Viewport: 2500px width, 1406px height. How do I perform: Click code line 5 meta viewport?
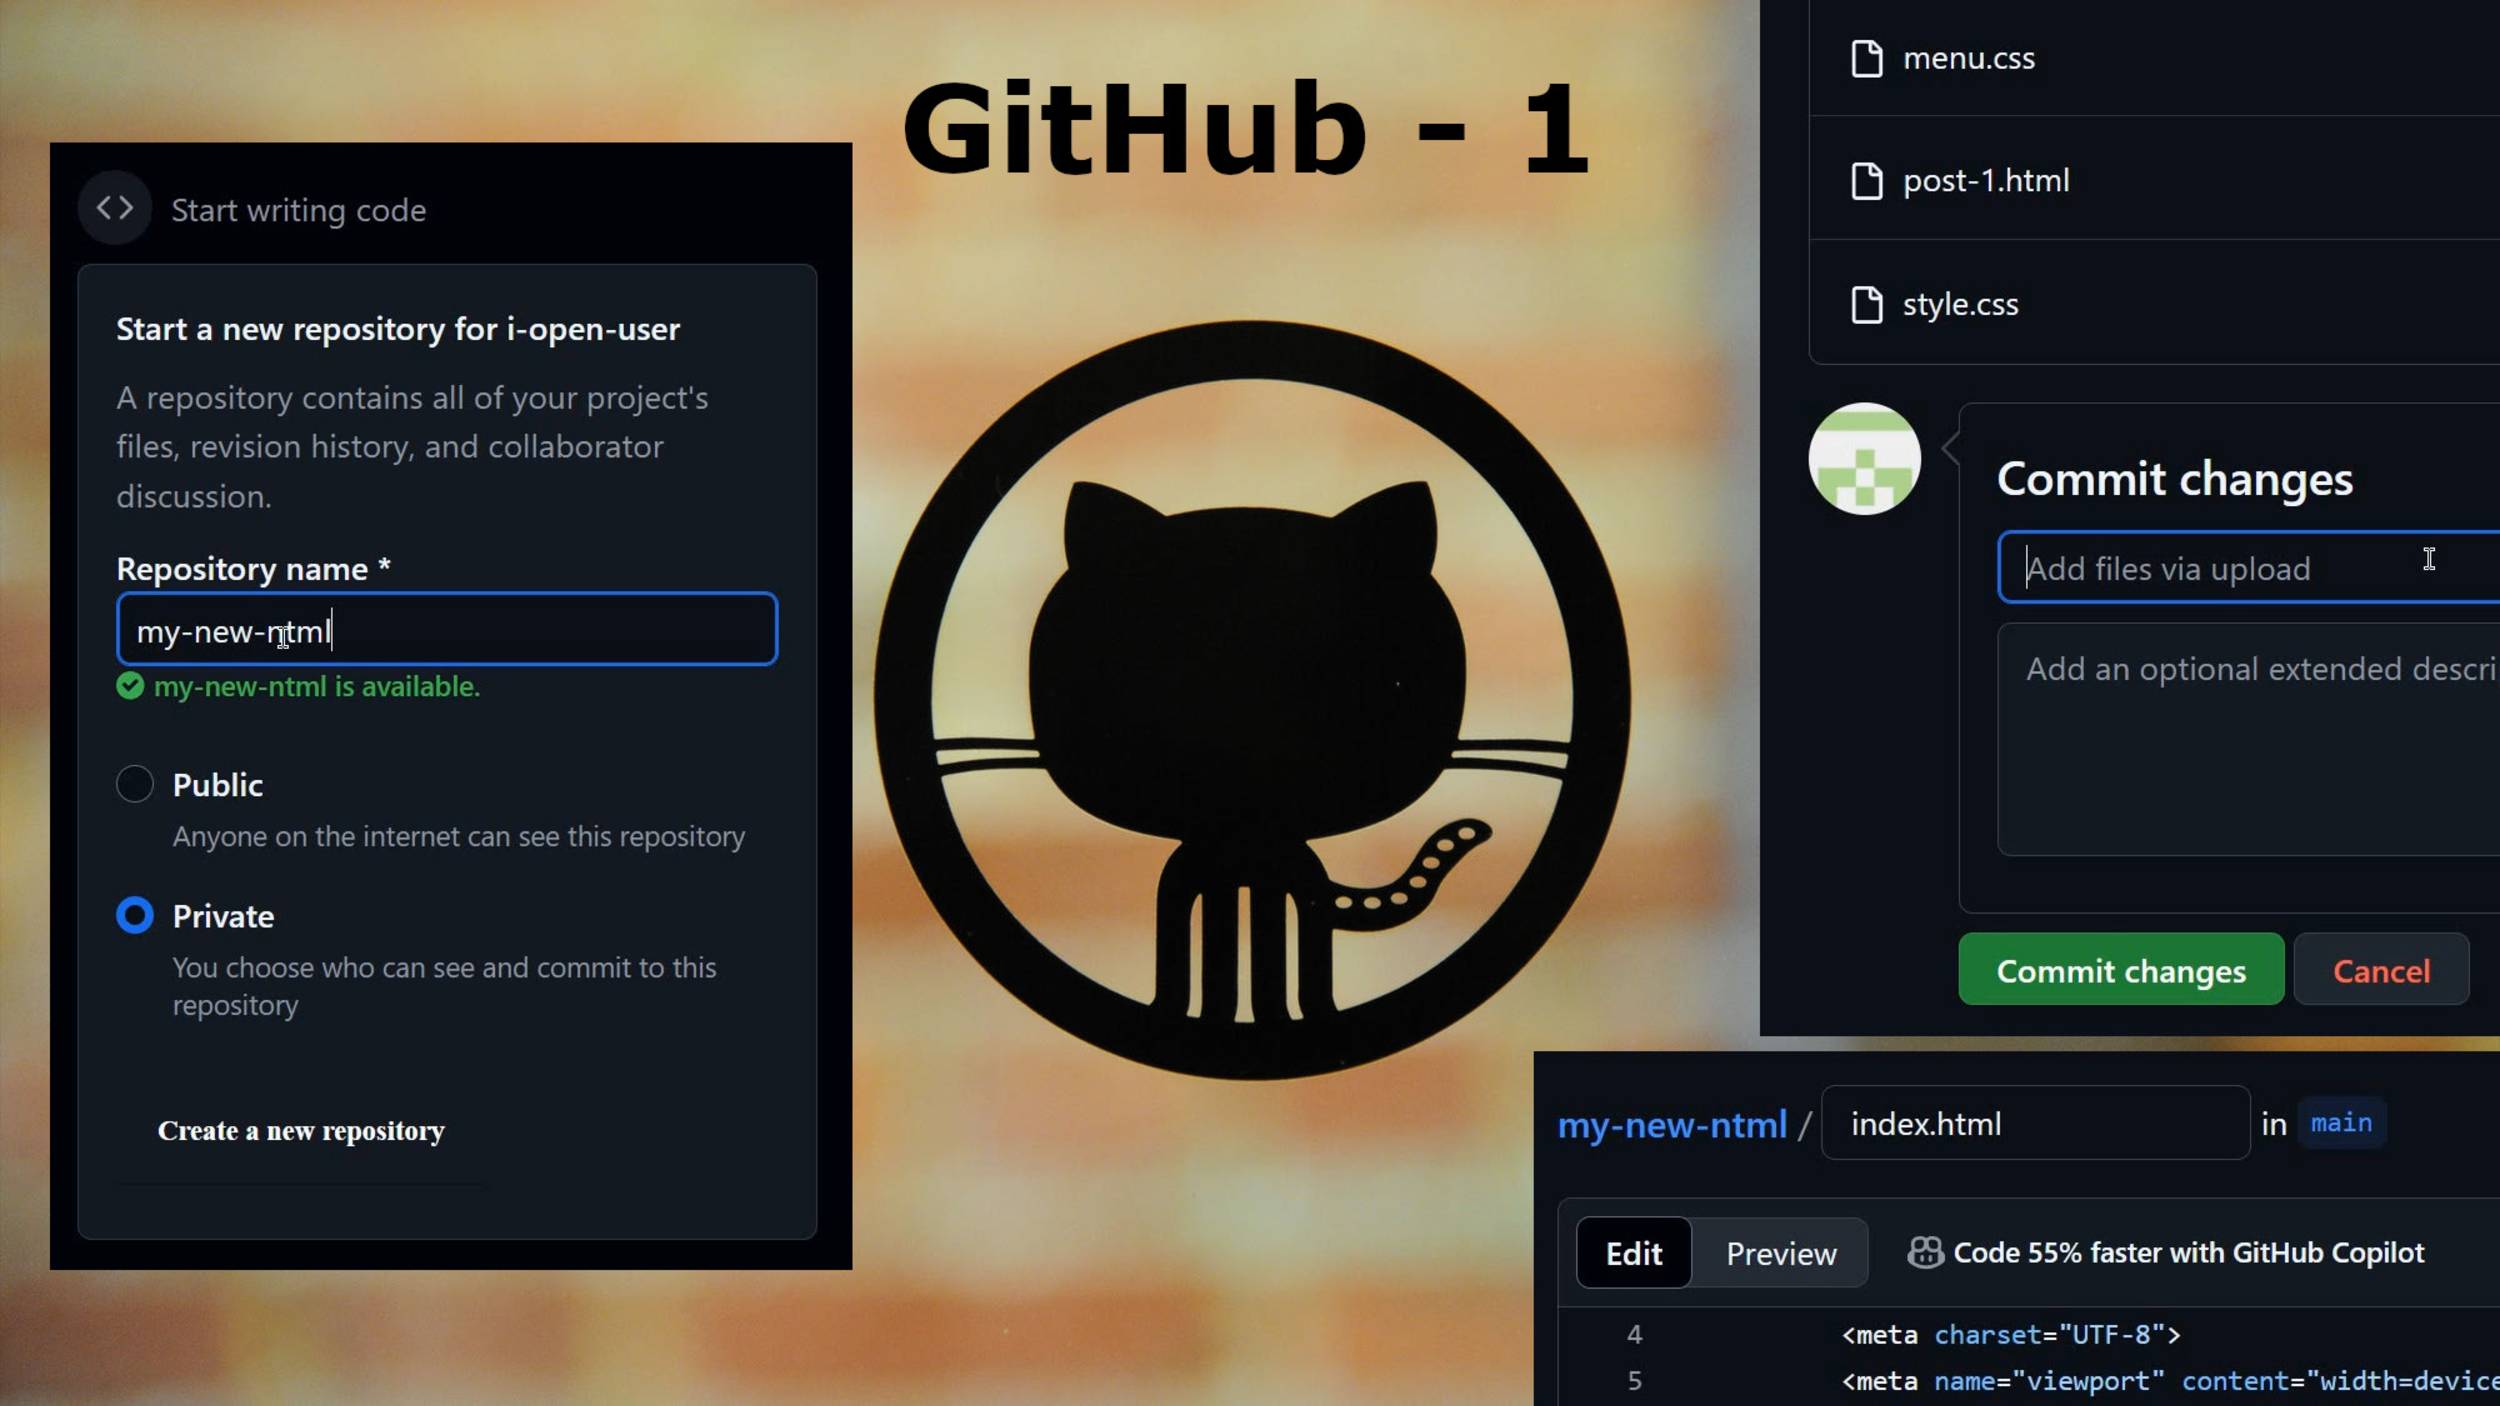2170,1380
